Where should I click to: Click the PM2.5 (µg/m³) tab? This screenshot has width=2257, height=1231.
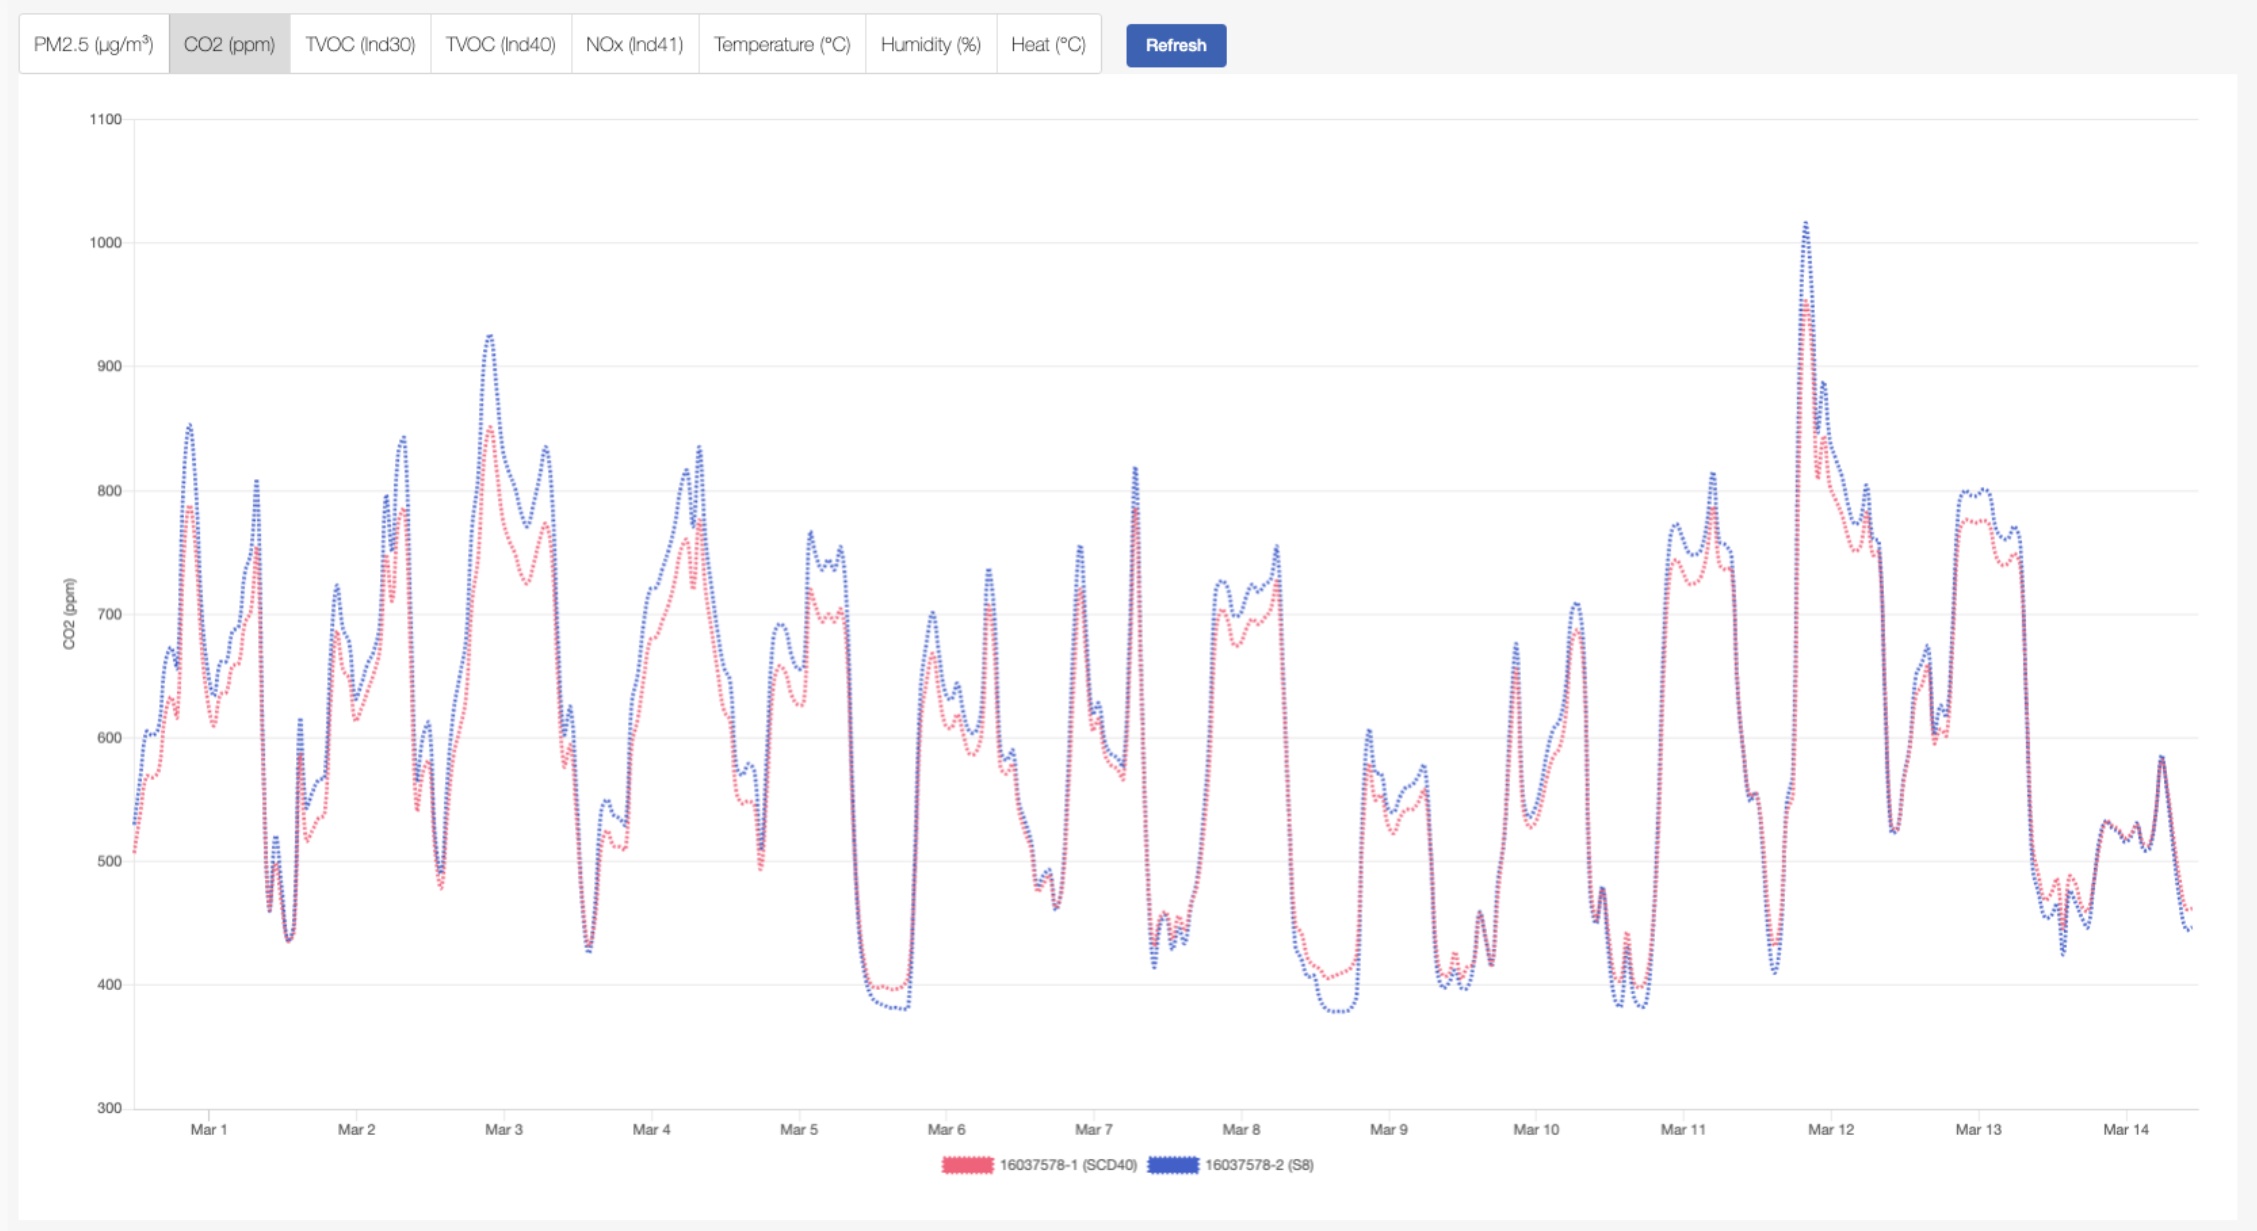92,44
